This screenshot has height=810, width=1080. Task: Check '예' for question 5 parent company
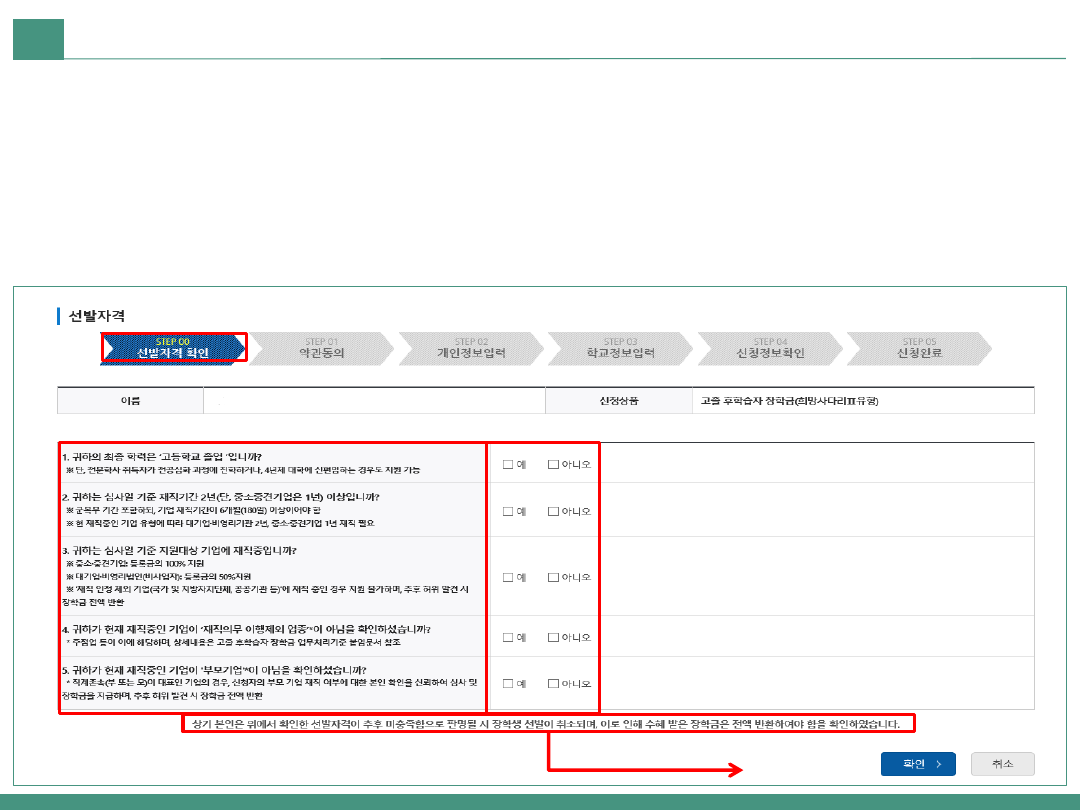point(508,684)
